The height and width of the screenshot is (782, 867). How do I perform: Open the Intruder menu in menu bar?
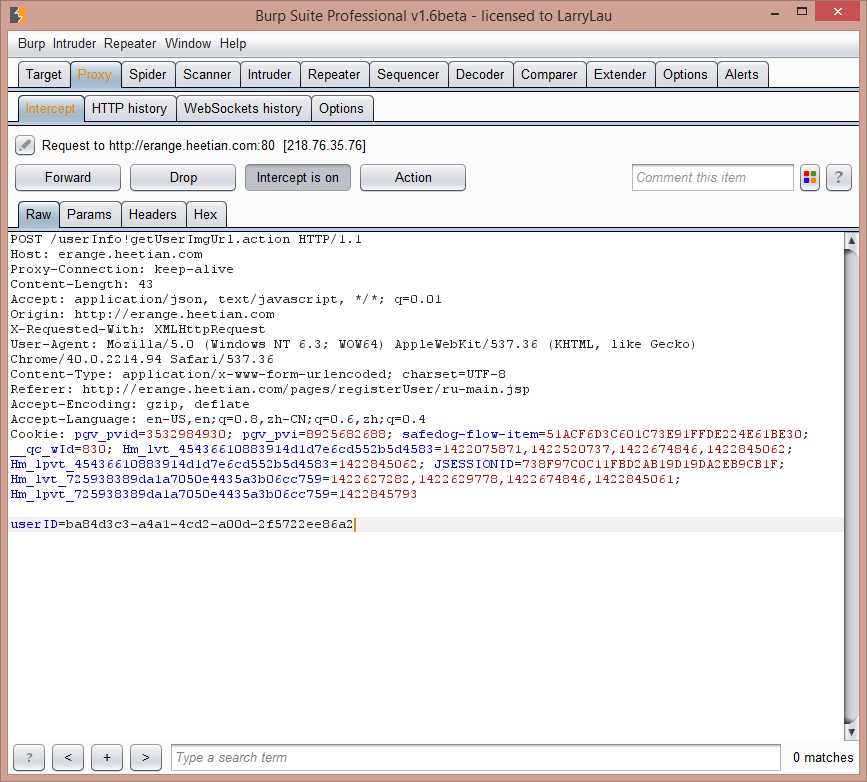74,44
